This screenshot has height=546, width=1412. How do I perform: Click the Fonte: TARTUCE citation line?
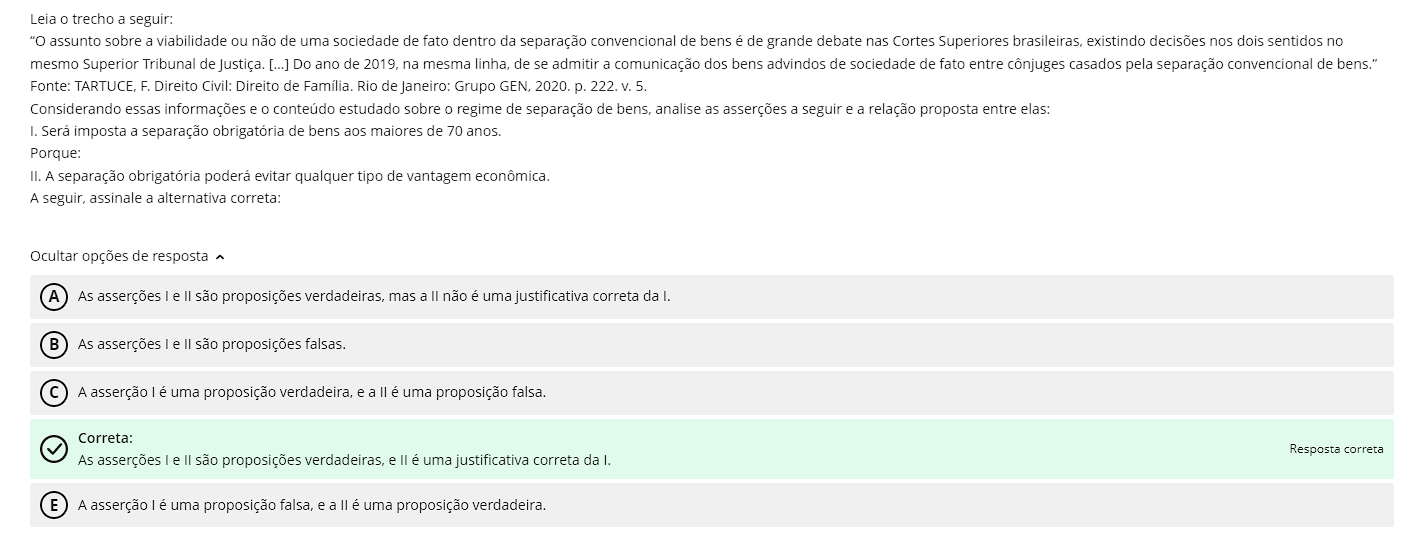(x=338, y=86)
